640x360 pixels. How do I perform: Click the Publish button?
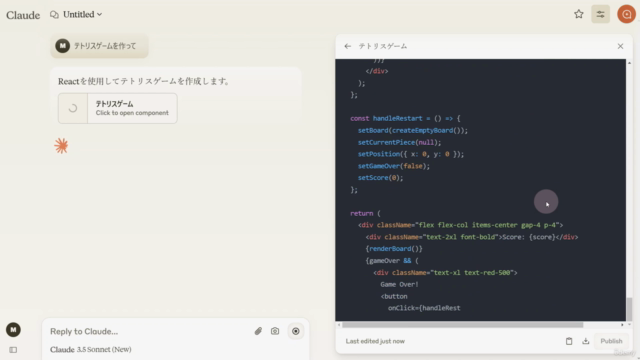pyautogui.click(x=611, y=341)
